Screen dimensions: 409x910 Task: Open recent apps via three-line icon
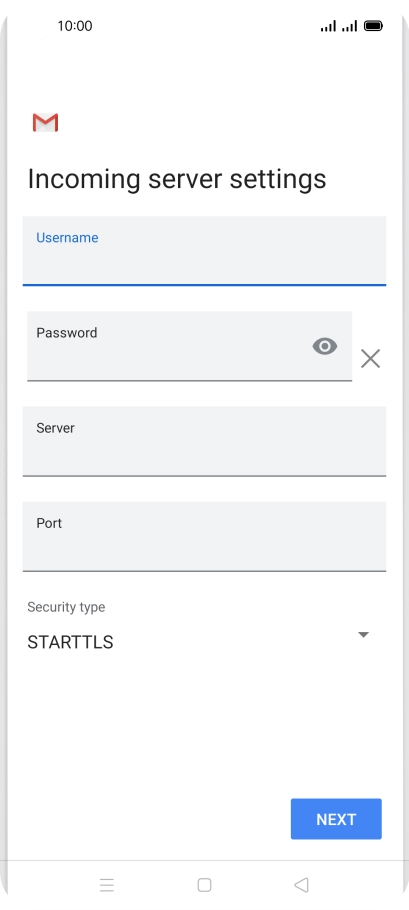[x=107, y=884]
